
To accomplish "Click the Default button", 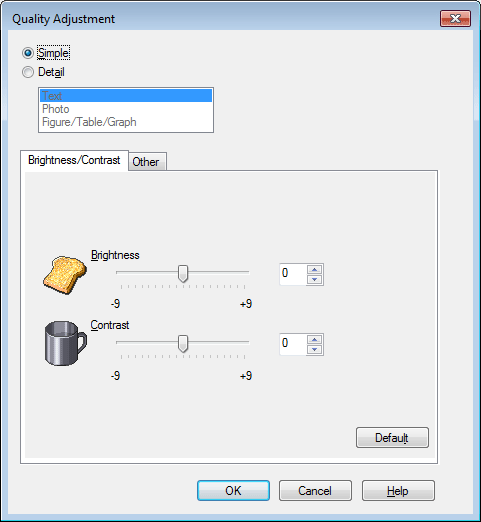I will tap(392, 437).
